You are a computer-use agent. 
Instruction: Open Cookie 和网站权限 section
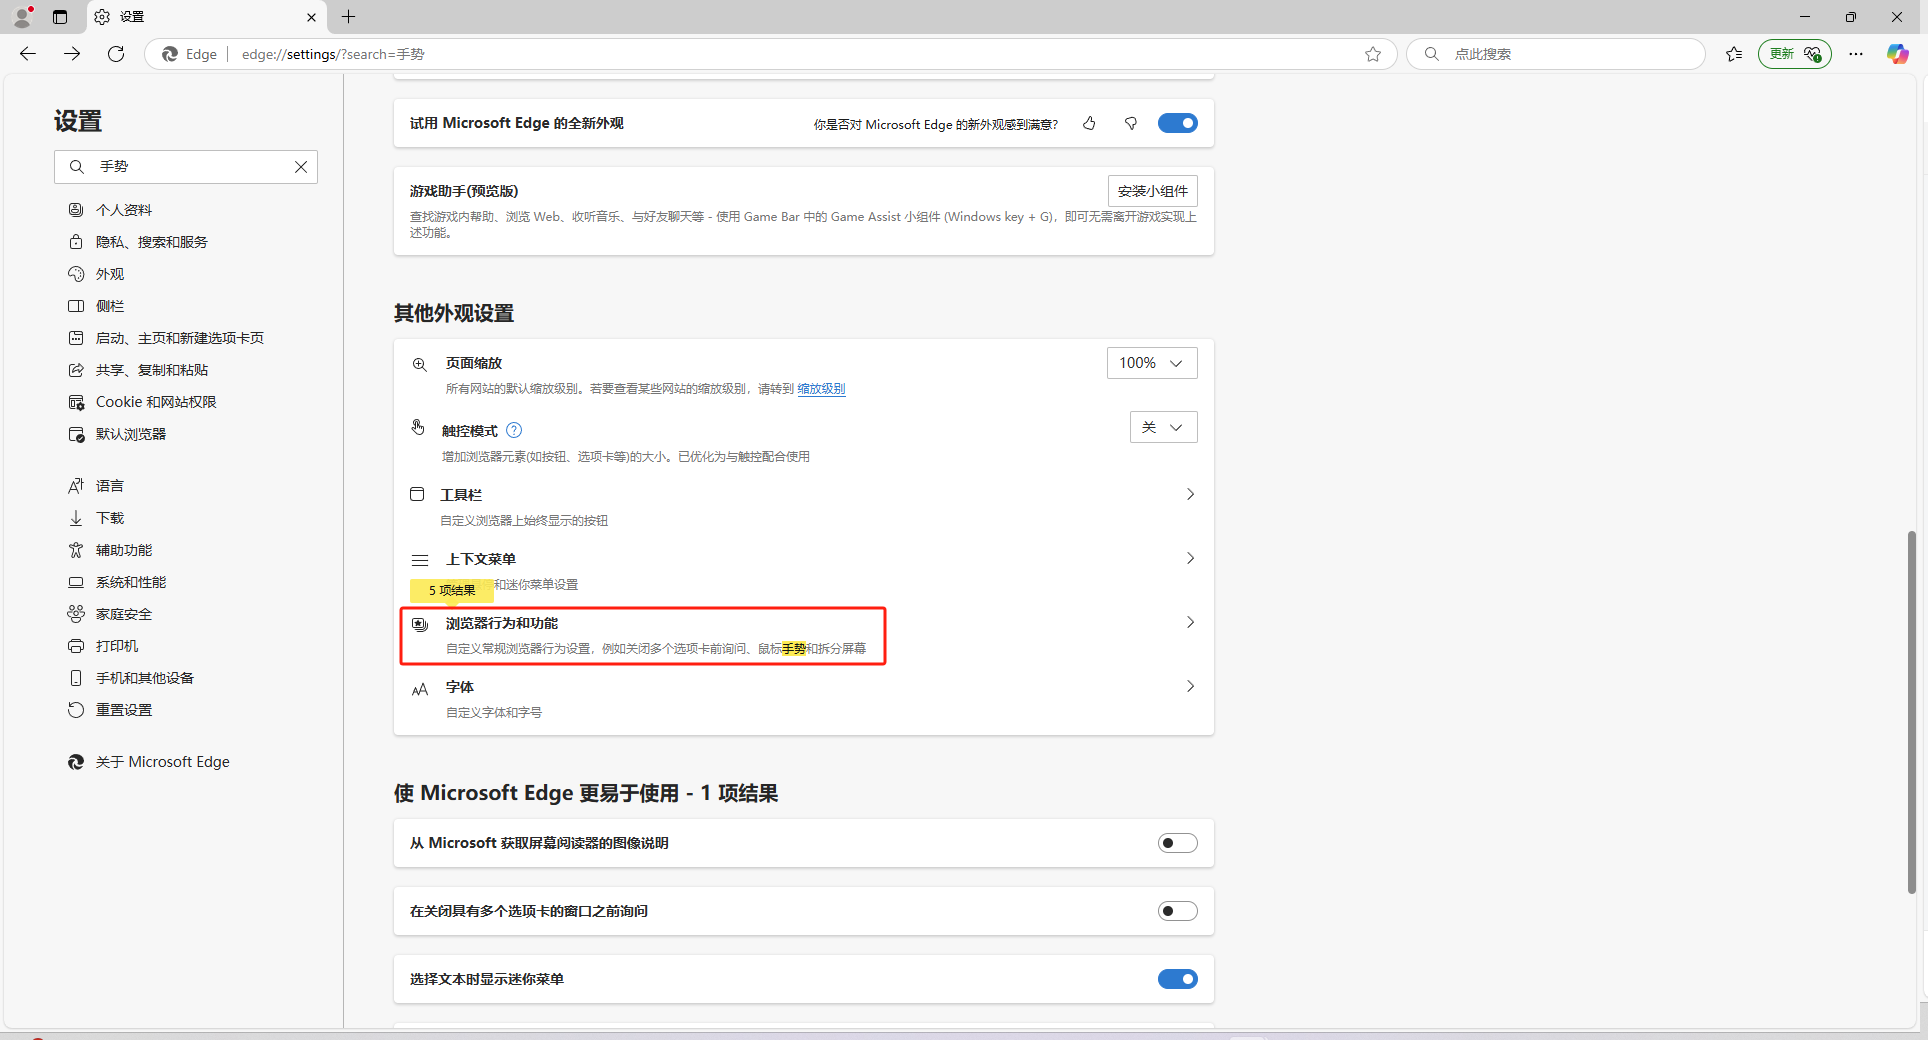(156, 402)
